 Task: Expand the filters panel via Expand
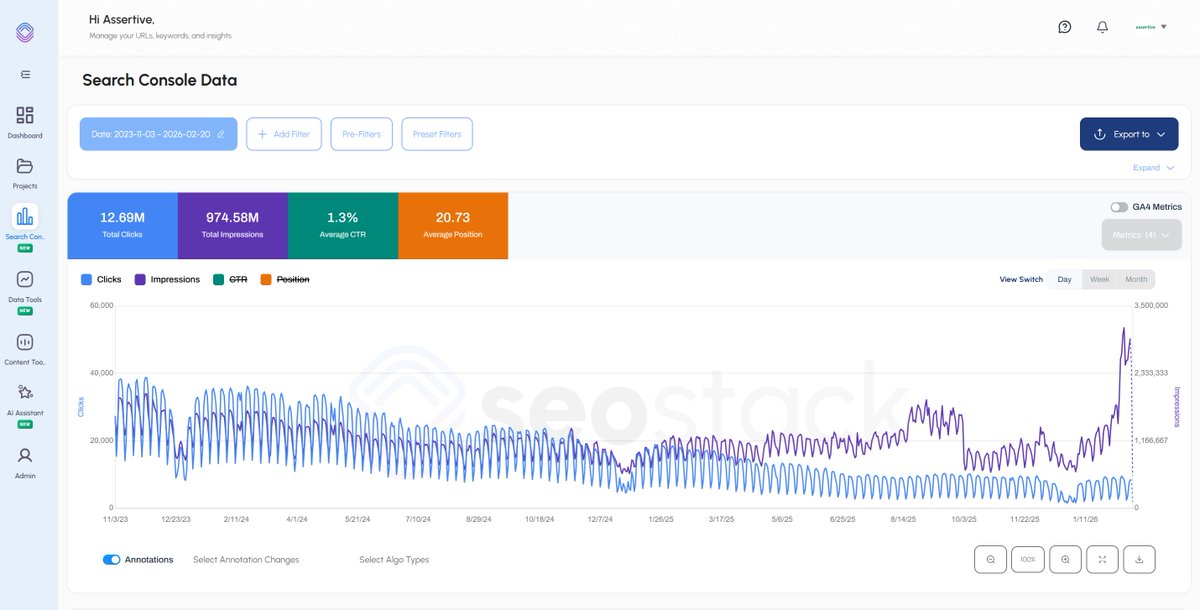1154,168
